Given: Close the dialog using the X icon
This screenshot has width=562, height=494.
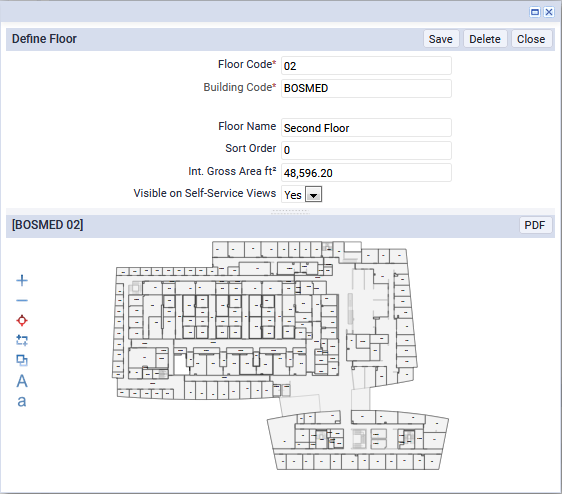Looking at the screenshot, I should pyautogui.click(x=549, y=12).
